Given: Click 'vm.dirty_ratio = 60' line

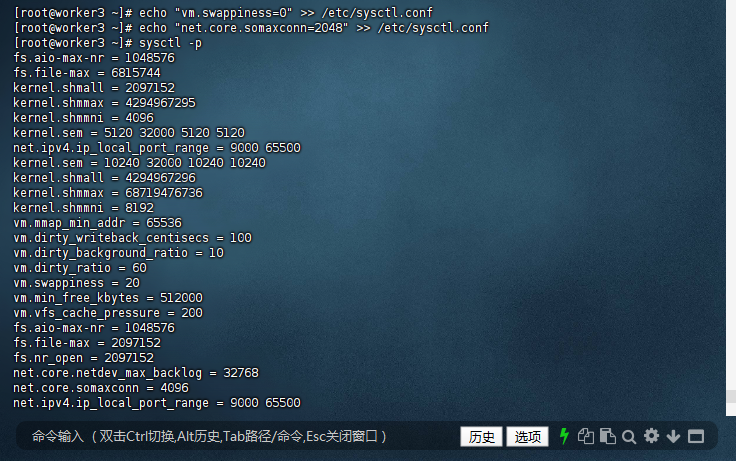Looking at the screenshot, I should [x=80, y=269].
